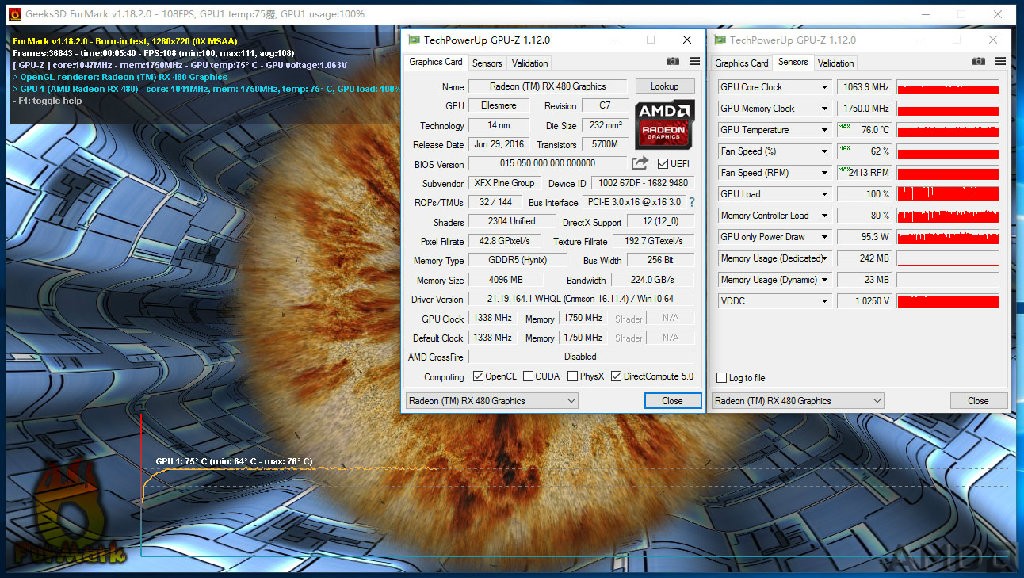Open the Fan Speed (%) sensor dropdown
The image size is (1024, 578).
pyautogui.click(x=825, y=152)
